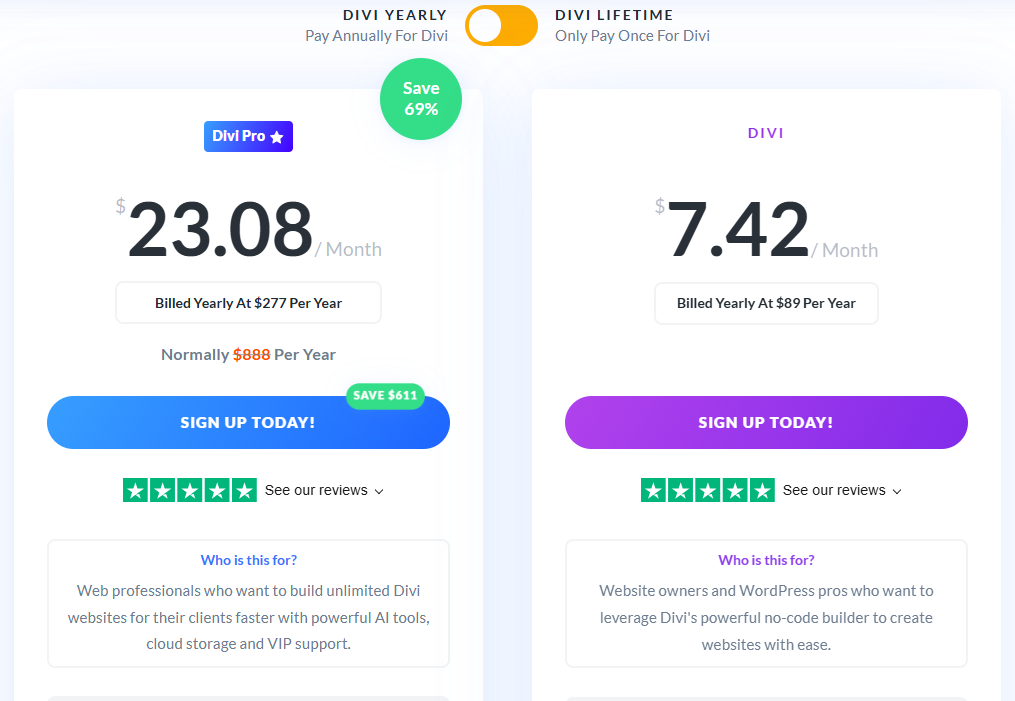Click the blue SIGN UP TODAY button

[248, 422]
